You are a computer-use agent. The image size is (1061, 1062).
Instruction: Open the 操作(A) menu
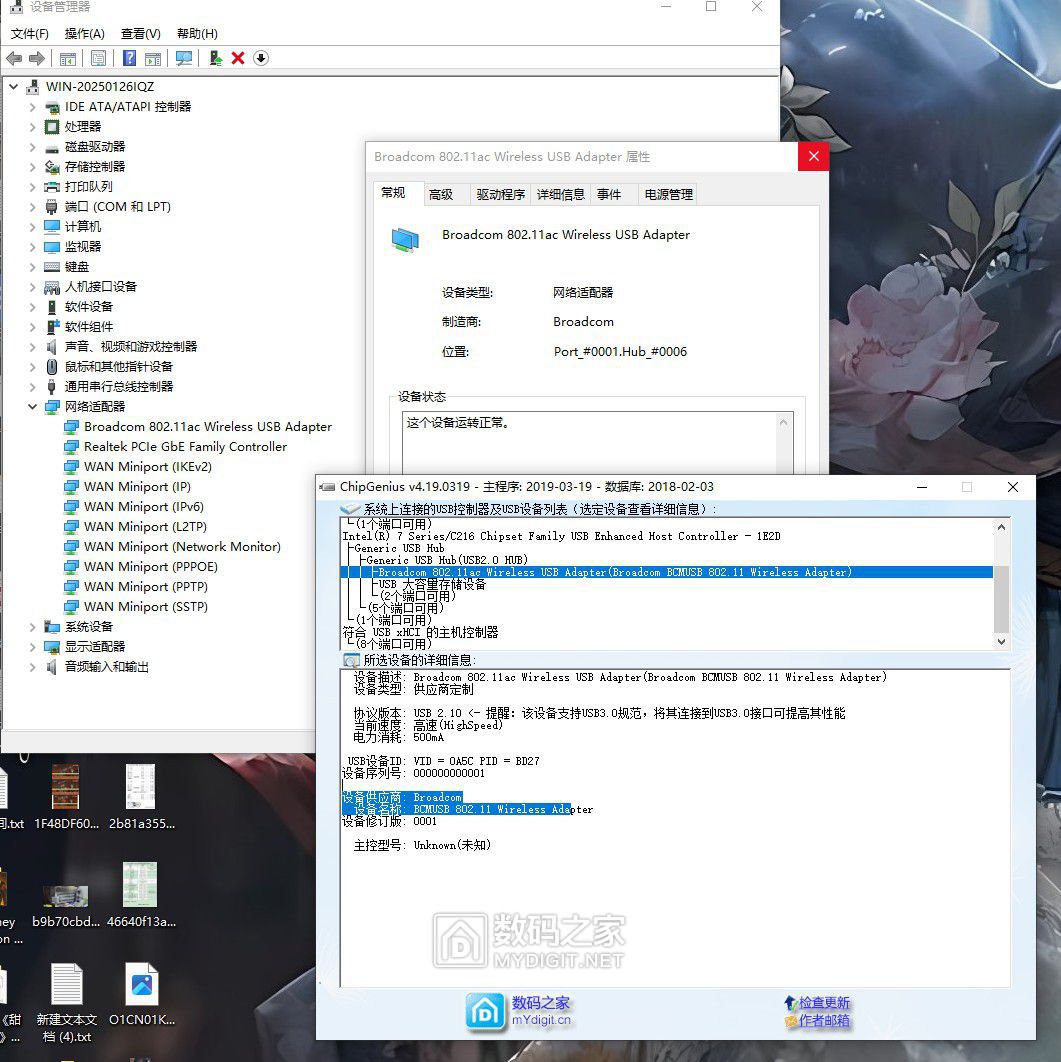click(x=85, y=34)
